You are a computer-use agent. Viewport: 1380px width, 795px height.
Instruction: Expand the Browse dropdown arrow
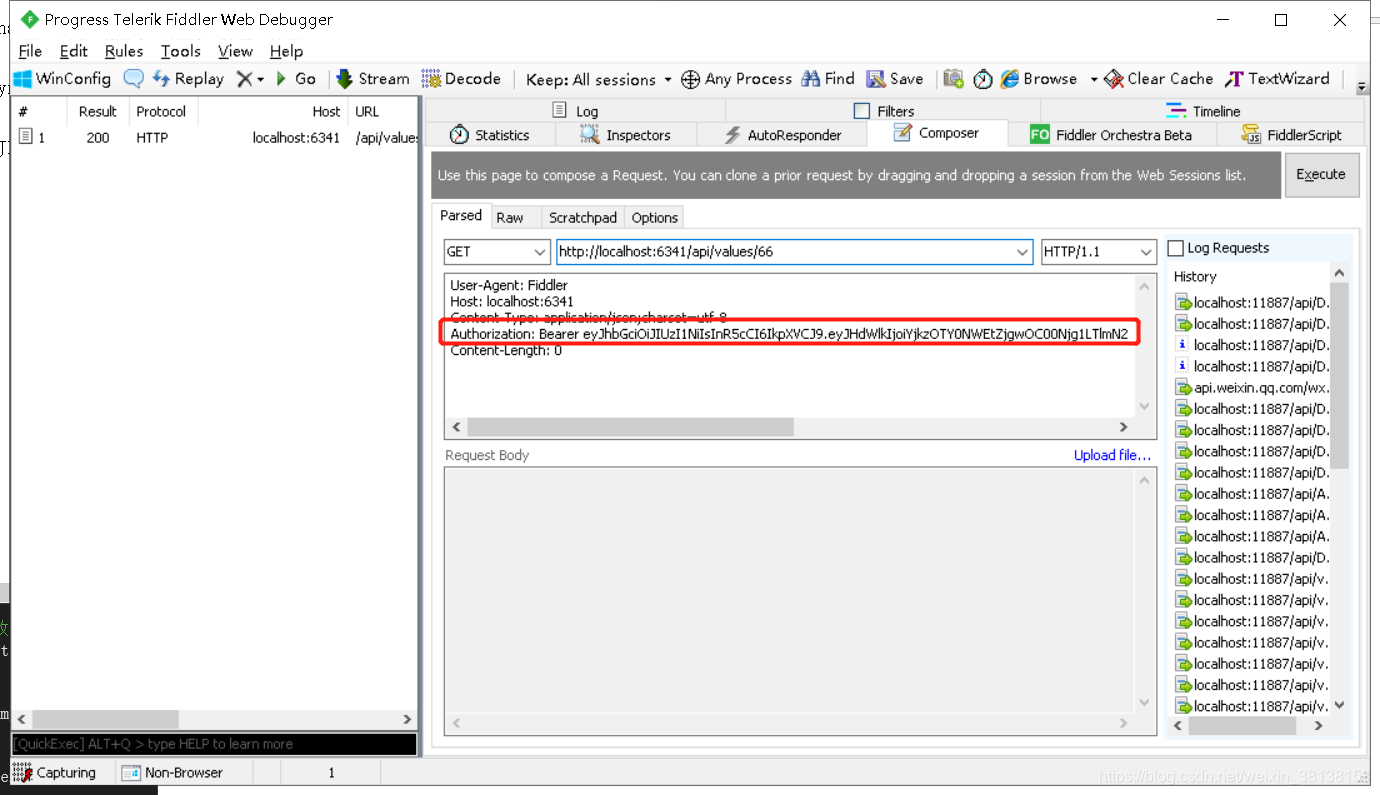(1093, 79)
